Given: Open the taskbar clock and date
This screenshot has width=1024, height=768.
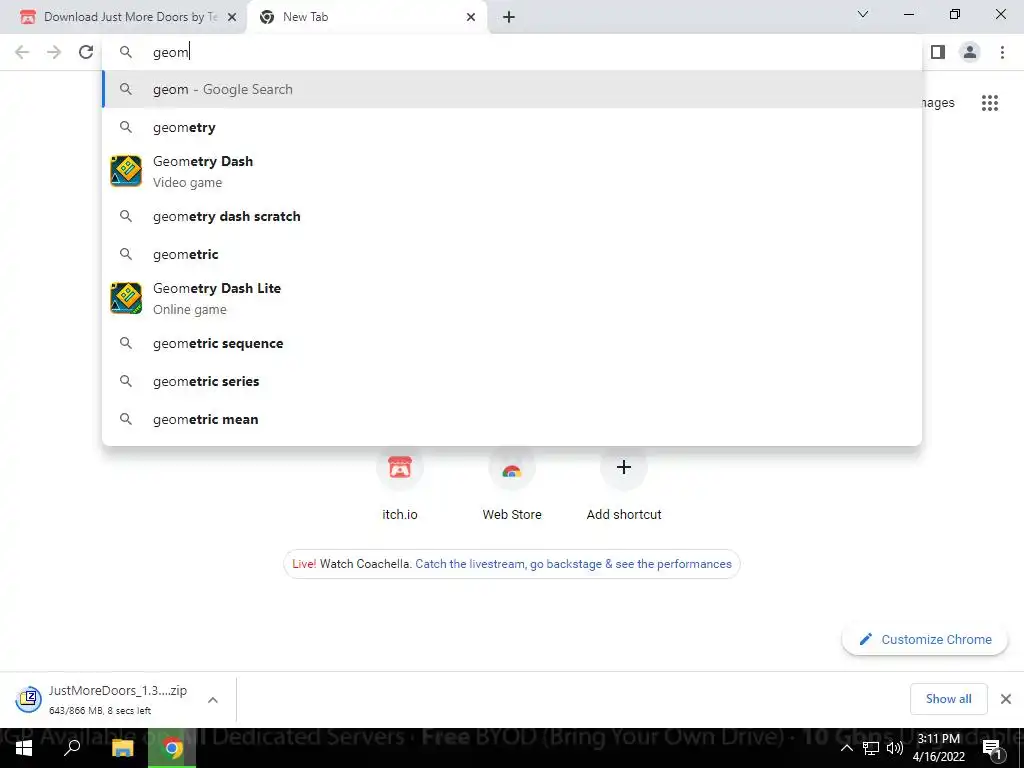Looking at the screenshot, I should (938, 748).
